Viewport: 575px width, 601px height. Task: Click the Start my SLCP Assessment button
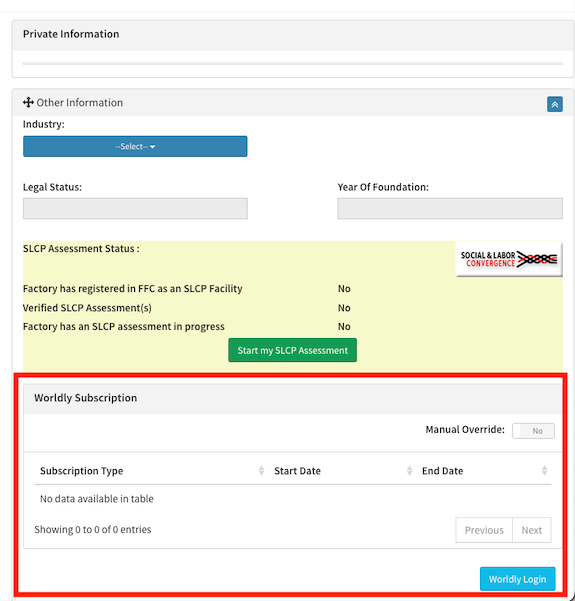(x=292, y=350)
